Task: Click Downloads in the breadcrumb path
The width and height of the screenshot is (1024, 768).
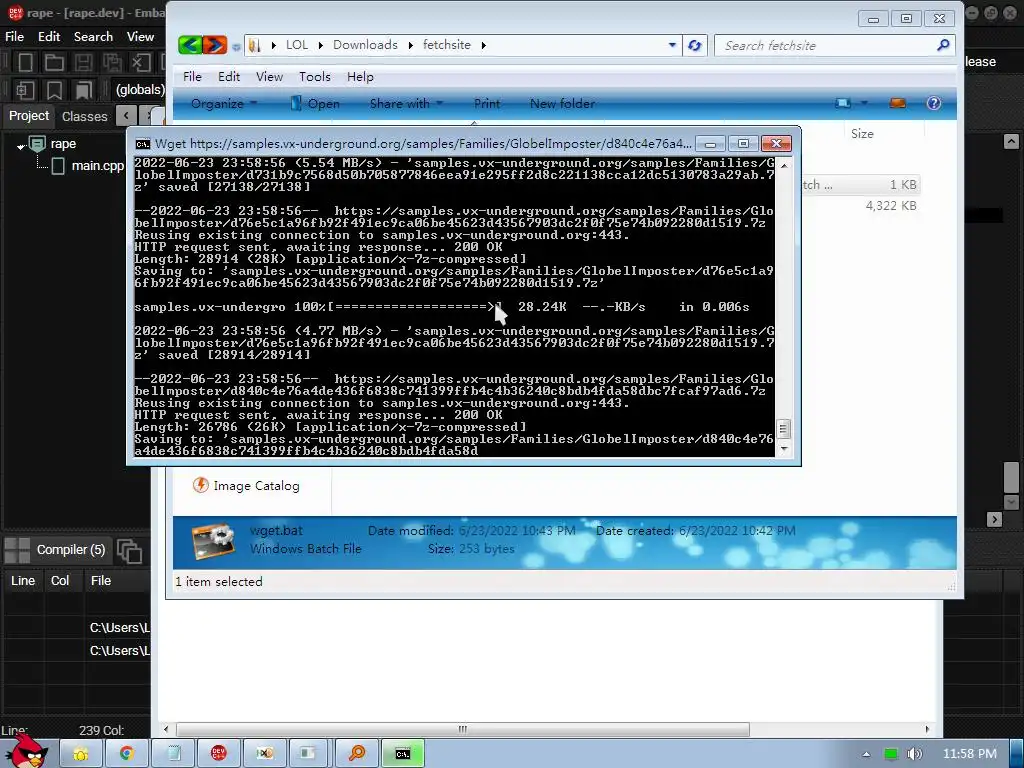Action: (x=365, y=45)
